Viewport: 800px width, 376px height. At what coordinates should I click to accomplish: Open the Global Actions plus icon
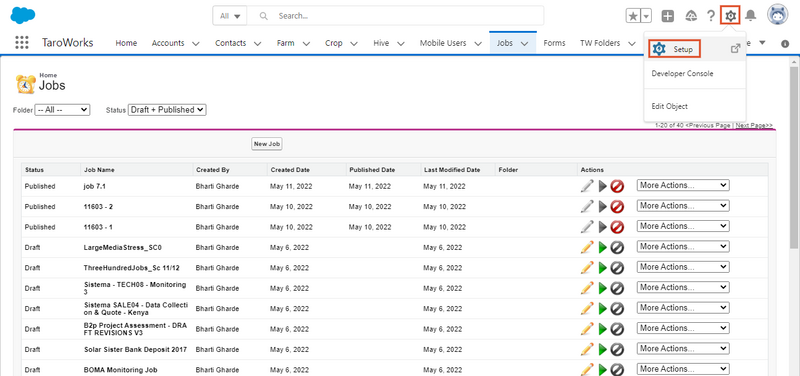667,16
